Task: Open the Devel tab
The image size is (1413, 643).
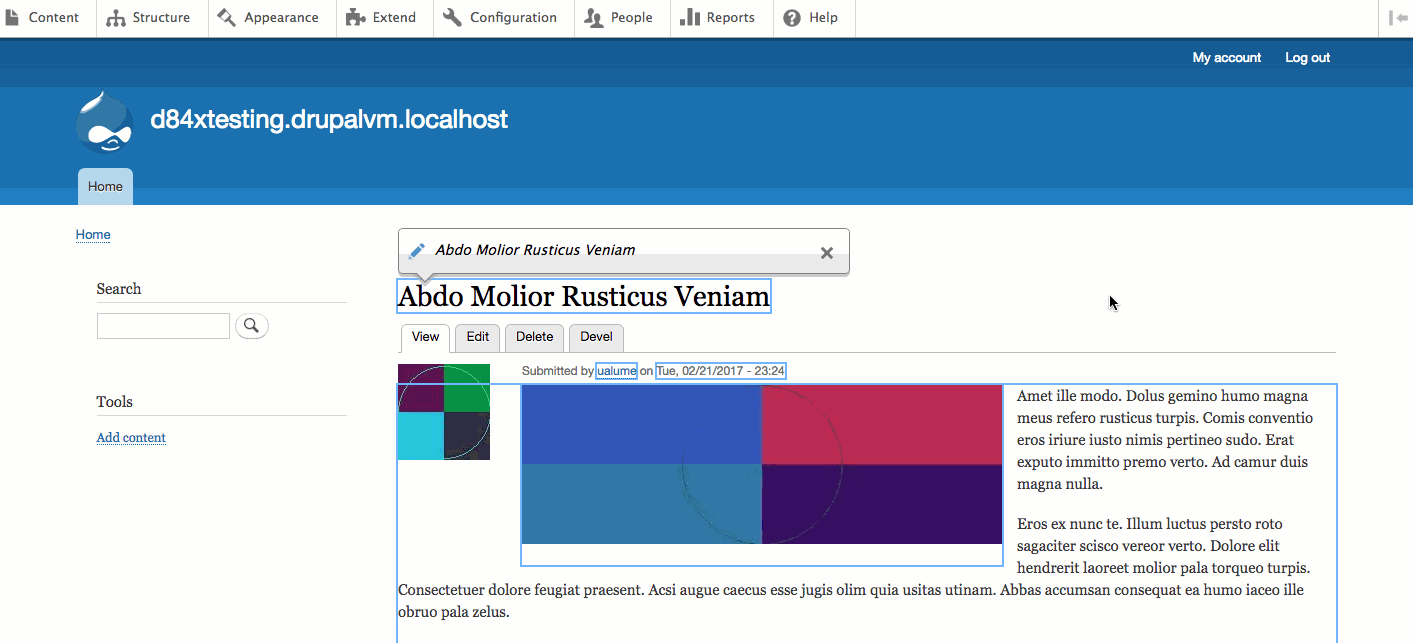Action: [596, 338]
